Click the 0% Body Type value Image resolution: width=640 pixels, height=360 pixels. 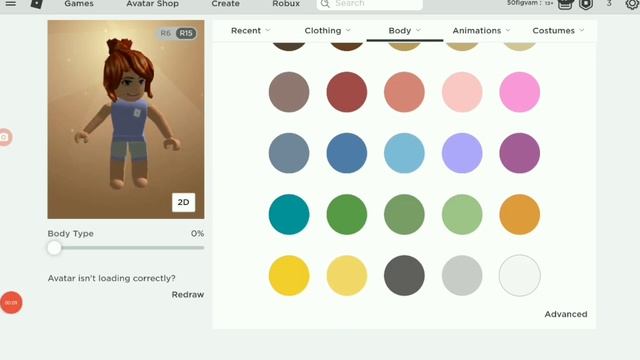coord(198,233)
